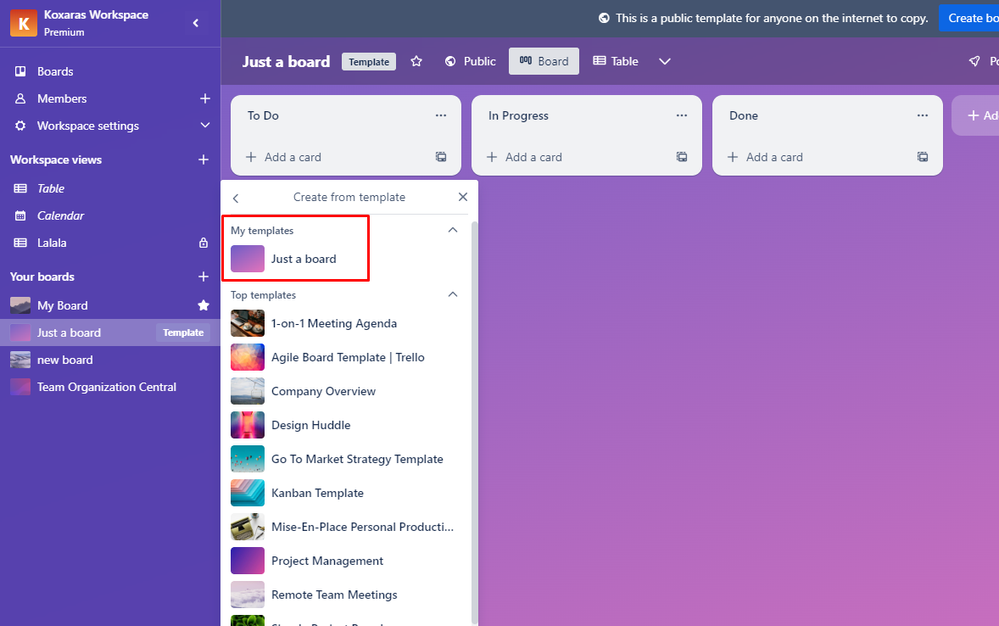Open the Lalala workspace view

click(52, 243)
